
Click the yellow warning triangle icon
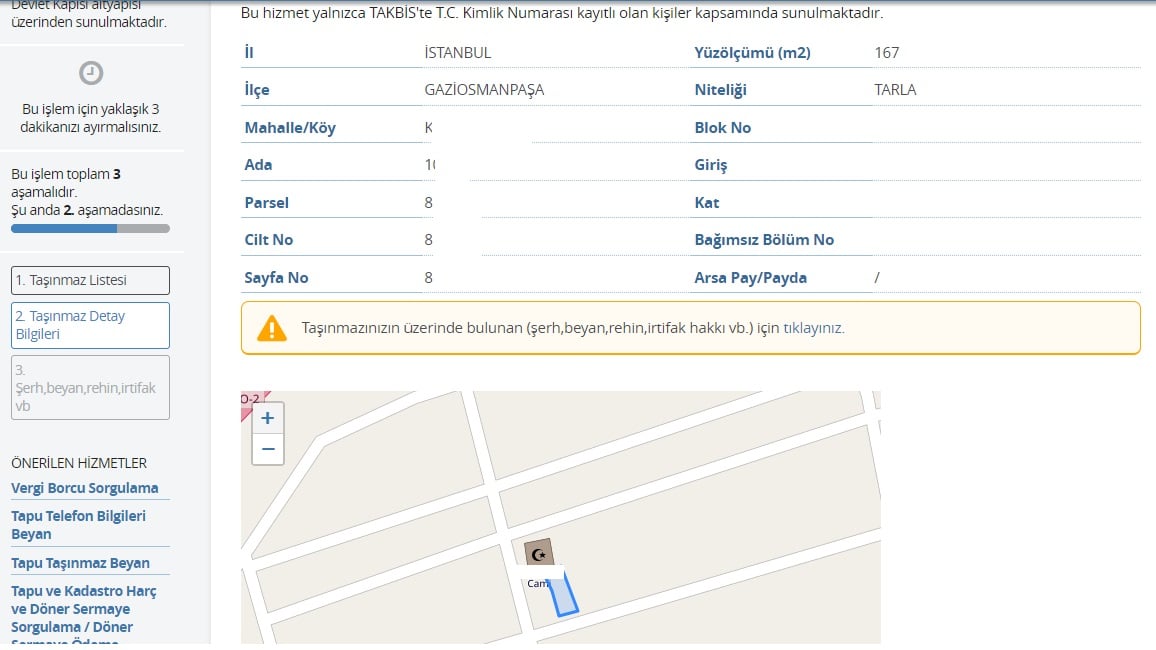[272, 328]
